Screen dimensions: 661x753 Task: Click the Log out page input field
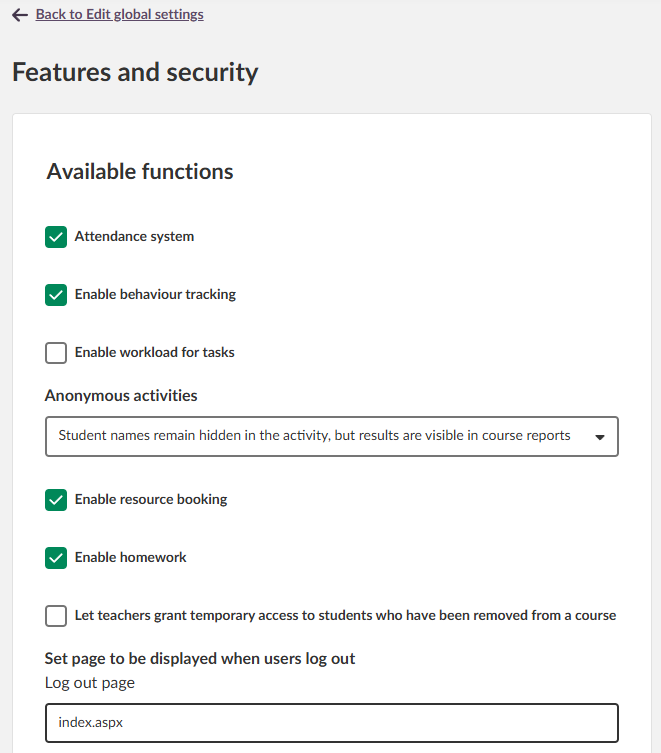[331, 722]
